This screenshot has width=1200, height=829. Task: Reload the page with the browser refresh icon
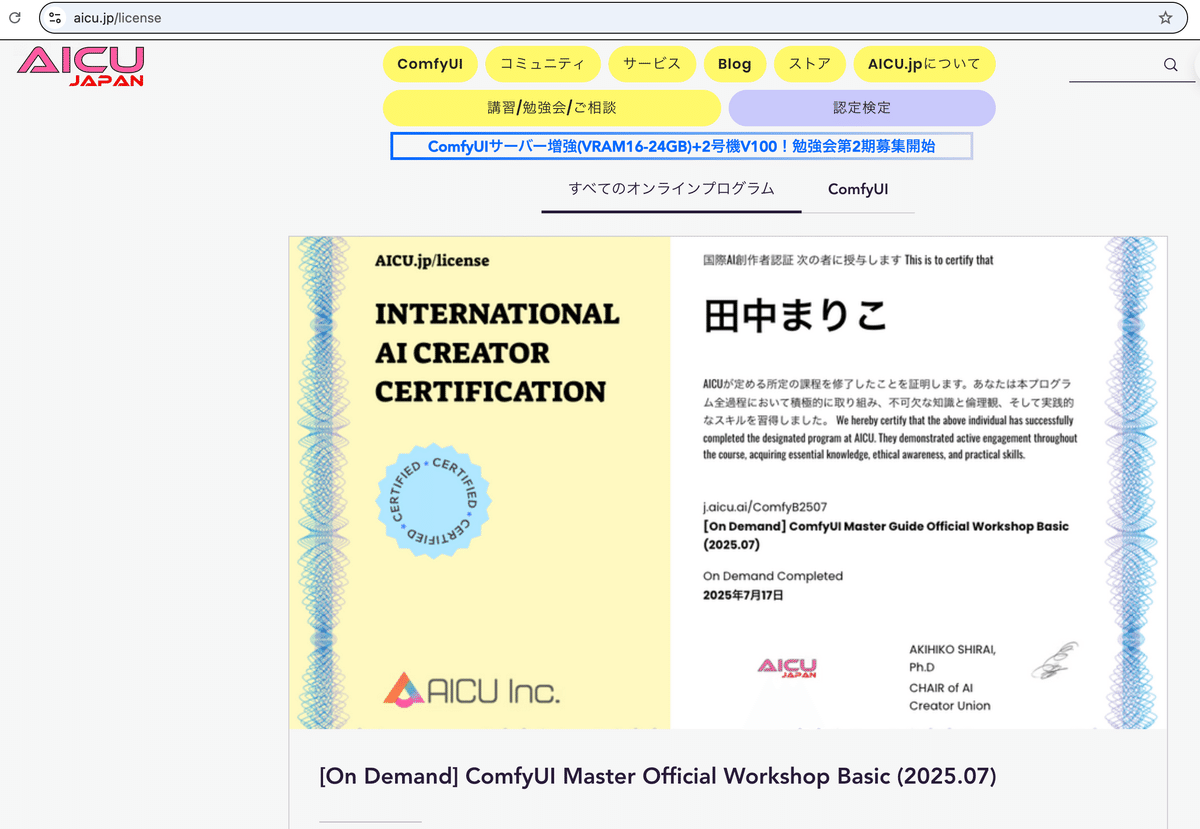pos(14,18)
